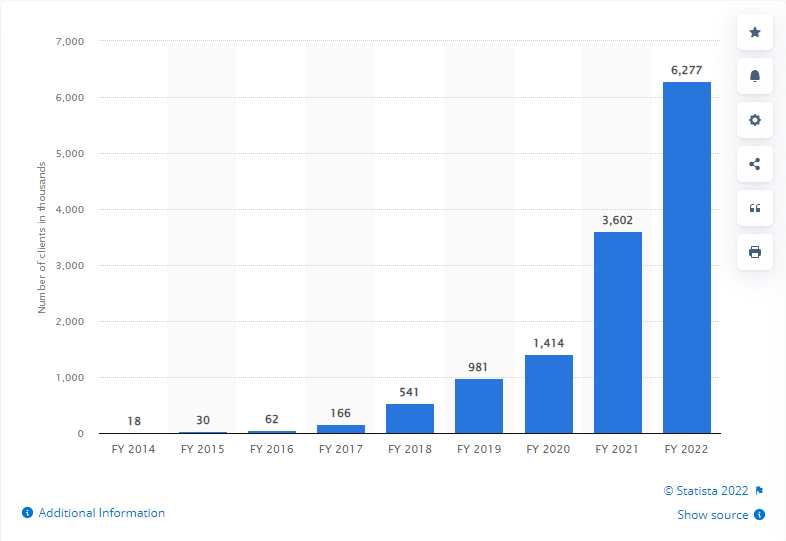Click the 7,000 y-axis tick label
Screen dimensions: 786x541
[70, 42]
